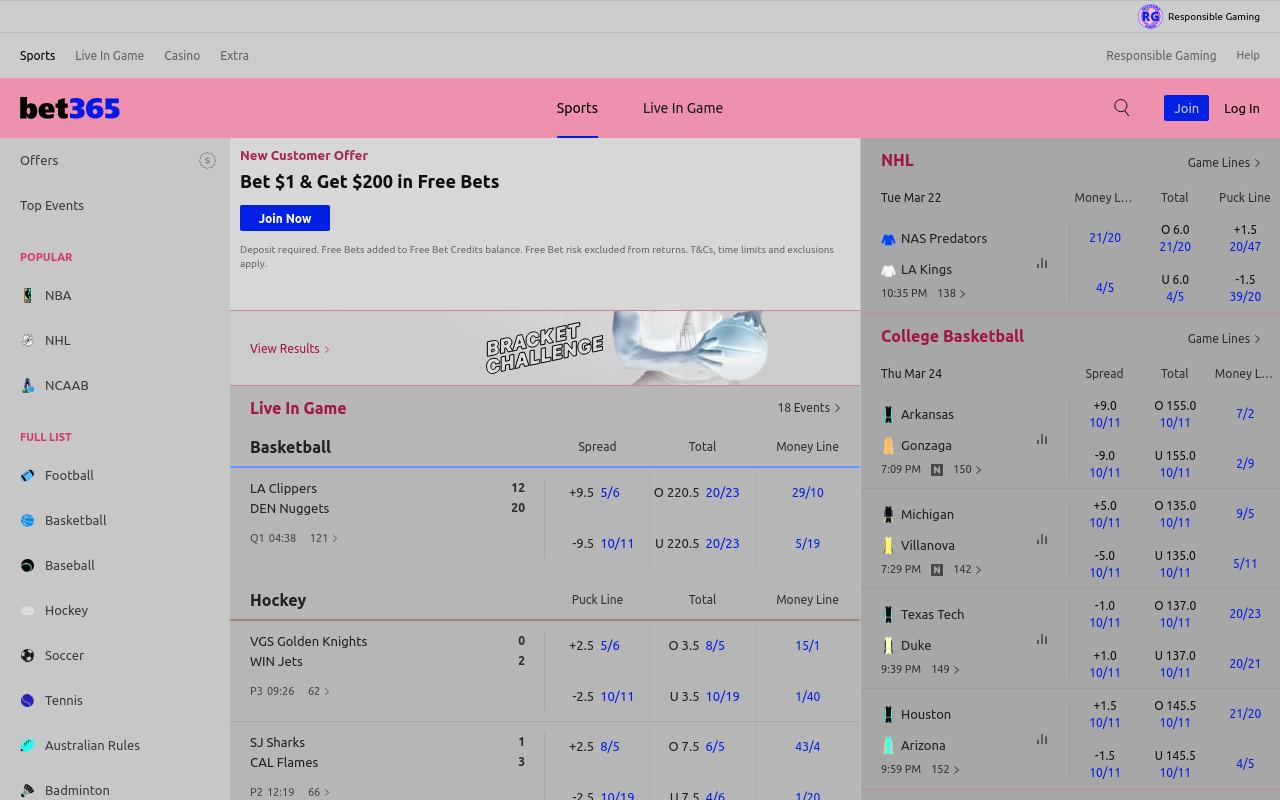
Task: Click the NCAAB sidebar icon
Action: [x=28, y=385]
